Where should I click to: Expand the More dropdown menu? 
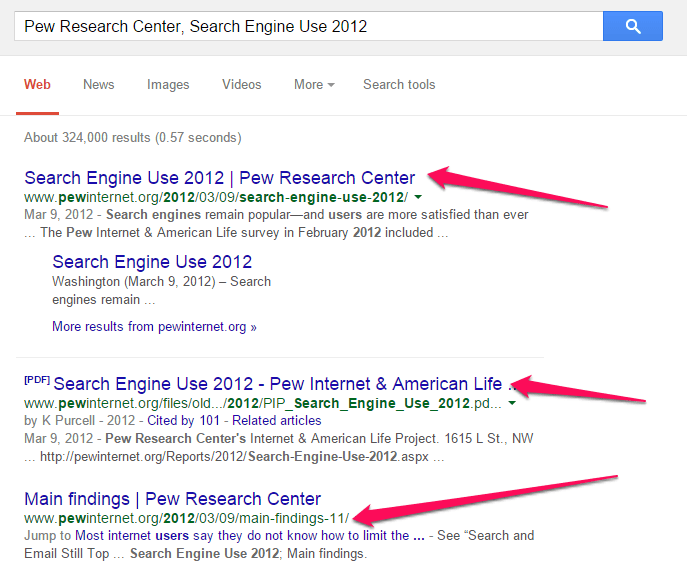pyautogui.click(x=314, y=85)
